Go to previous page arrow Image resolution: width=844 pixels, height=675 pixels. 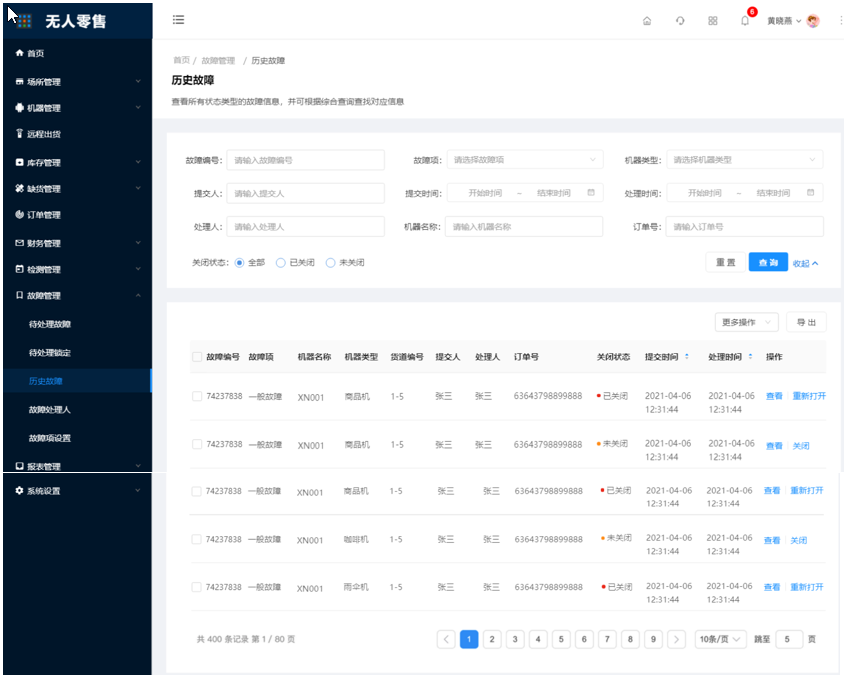point(446,639)
